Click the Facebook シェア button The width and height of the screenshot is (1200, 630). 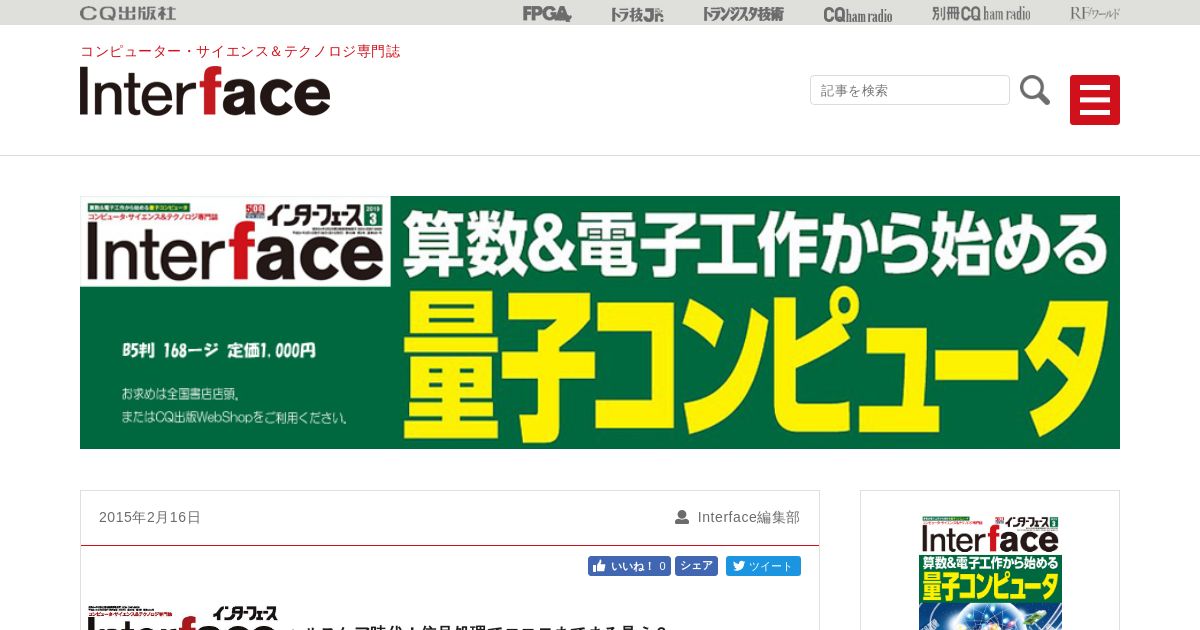pos(696,566)
